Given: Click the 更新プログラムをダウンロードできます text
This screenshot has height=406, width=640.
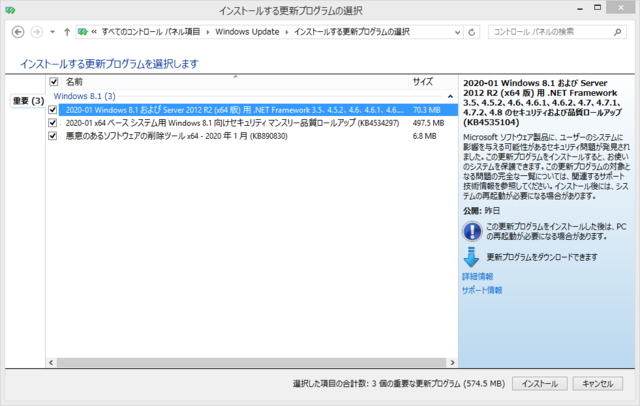Looking at the screenshot, I should [542, 257].
